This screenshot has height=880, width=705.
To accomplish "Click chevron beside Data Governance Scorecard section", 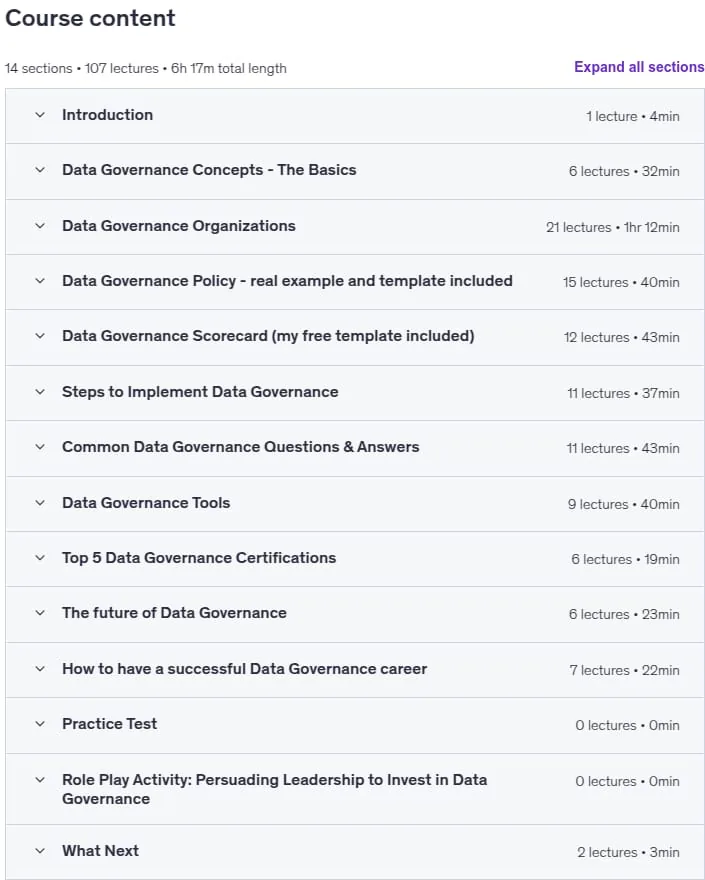I will click(x=40, y=336).
